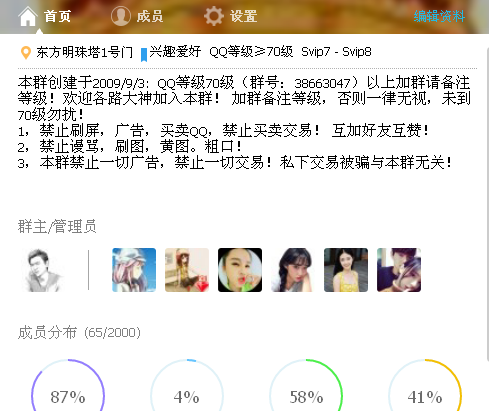Image resolution: width=489 pixels, height=411 pixels.
Task: Open the group owner's sketch portrait avatar
Action: (43, 270)
